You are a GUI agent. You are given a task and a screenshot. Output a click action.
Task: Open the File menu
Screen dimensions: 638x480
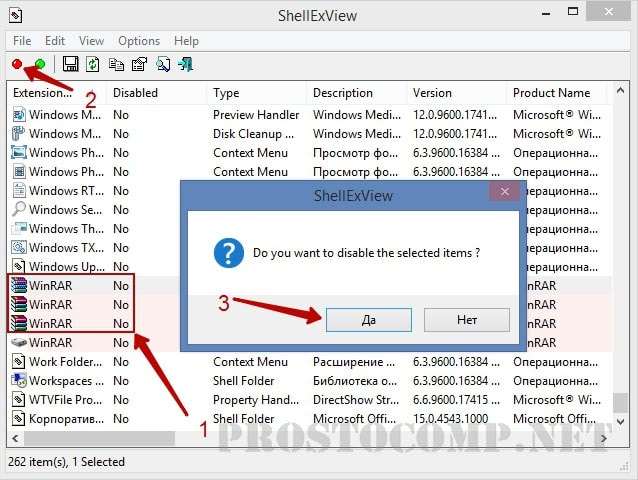(x=22, y=41)
